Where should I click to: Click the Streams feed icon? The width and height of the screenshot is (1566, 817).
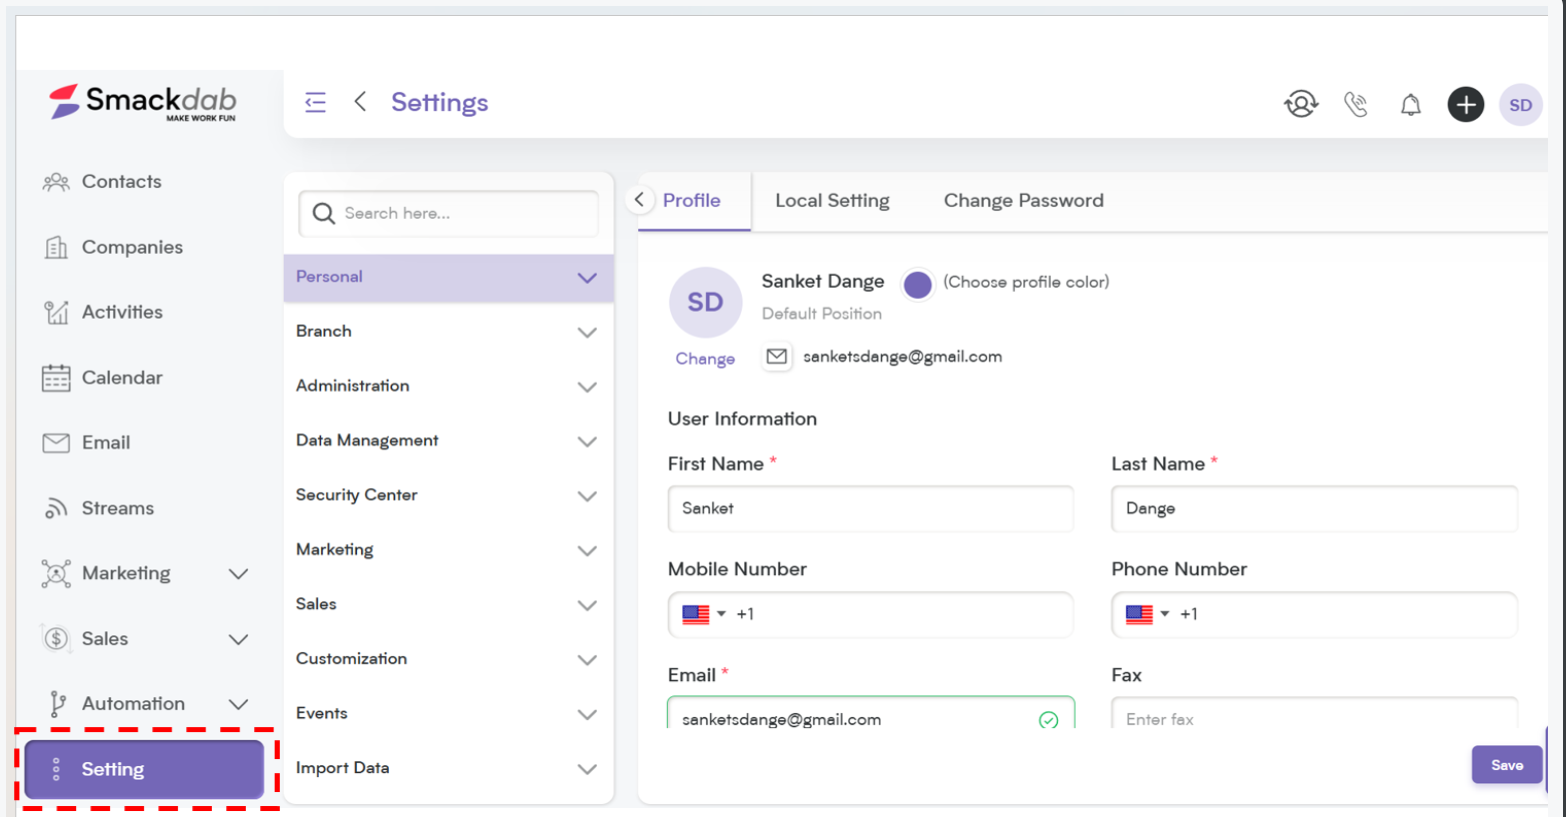point(56,508)
